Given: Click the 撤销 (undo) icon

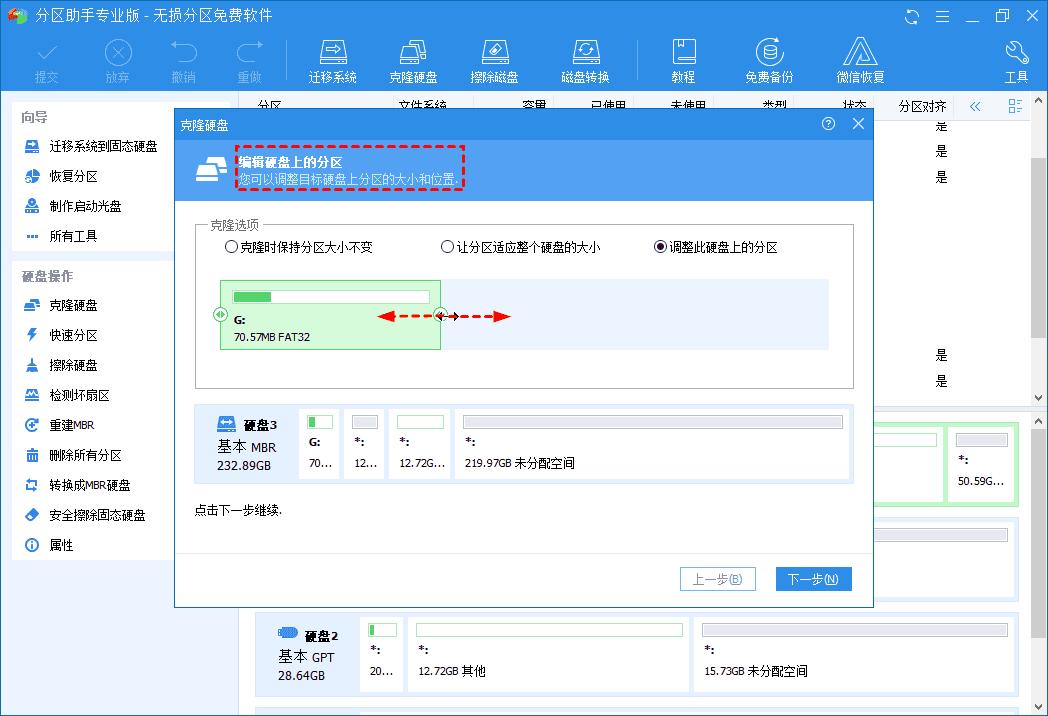Looking at the screenshot, I should point(185,58).
